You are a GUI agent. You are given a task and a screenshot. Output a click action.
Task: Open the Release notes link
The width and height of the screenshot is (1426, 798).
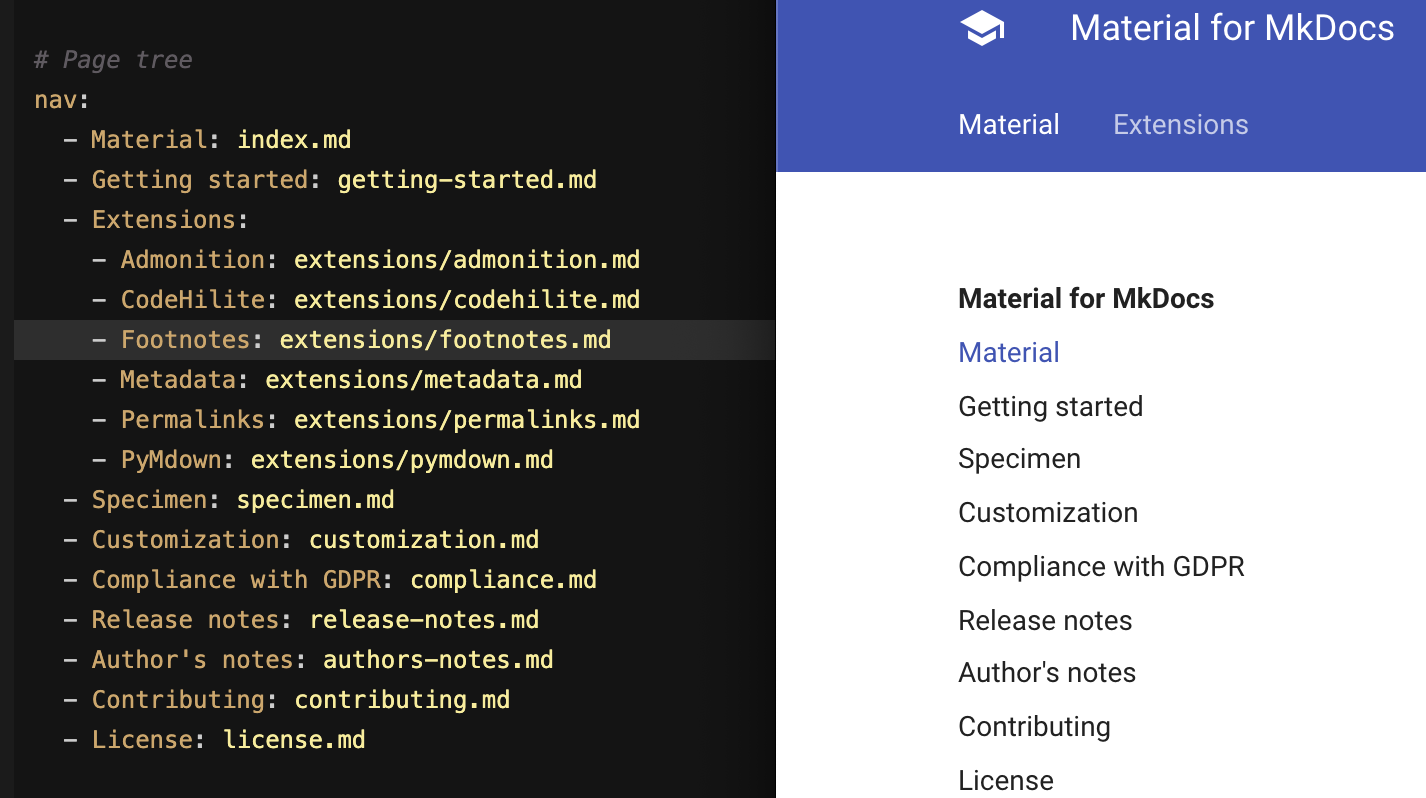coord(1045,620)
